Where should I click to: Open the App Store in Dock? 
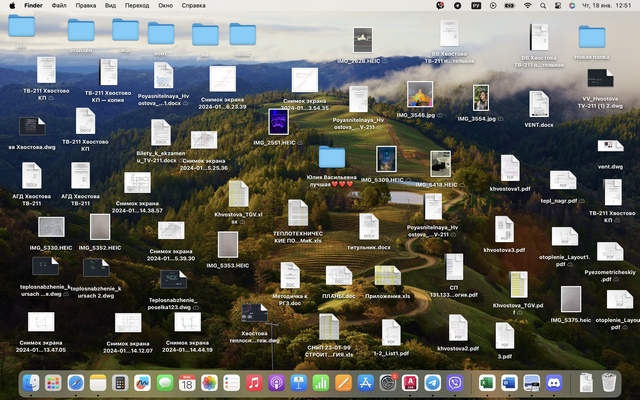click(x=365, y=383)
